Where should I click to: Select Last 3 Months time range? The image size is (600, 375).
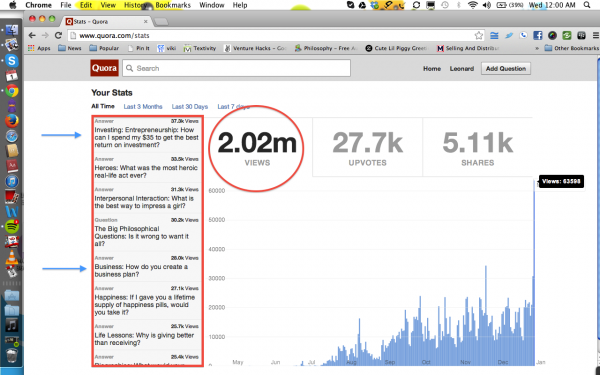(143, 106)
